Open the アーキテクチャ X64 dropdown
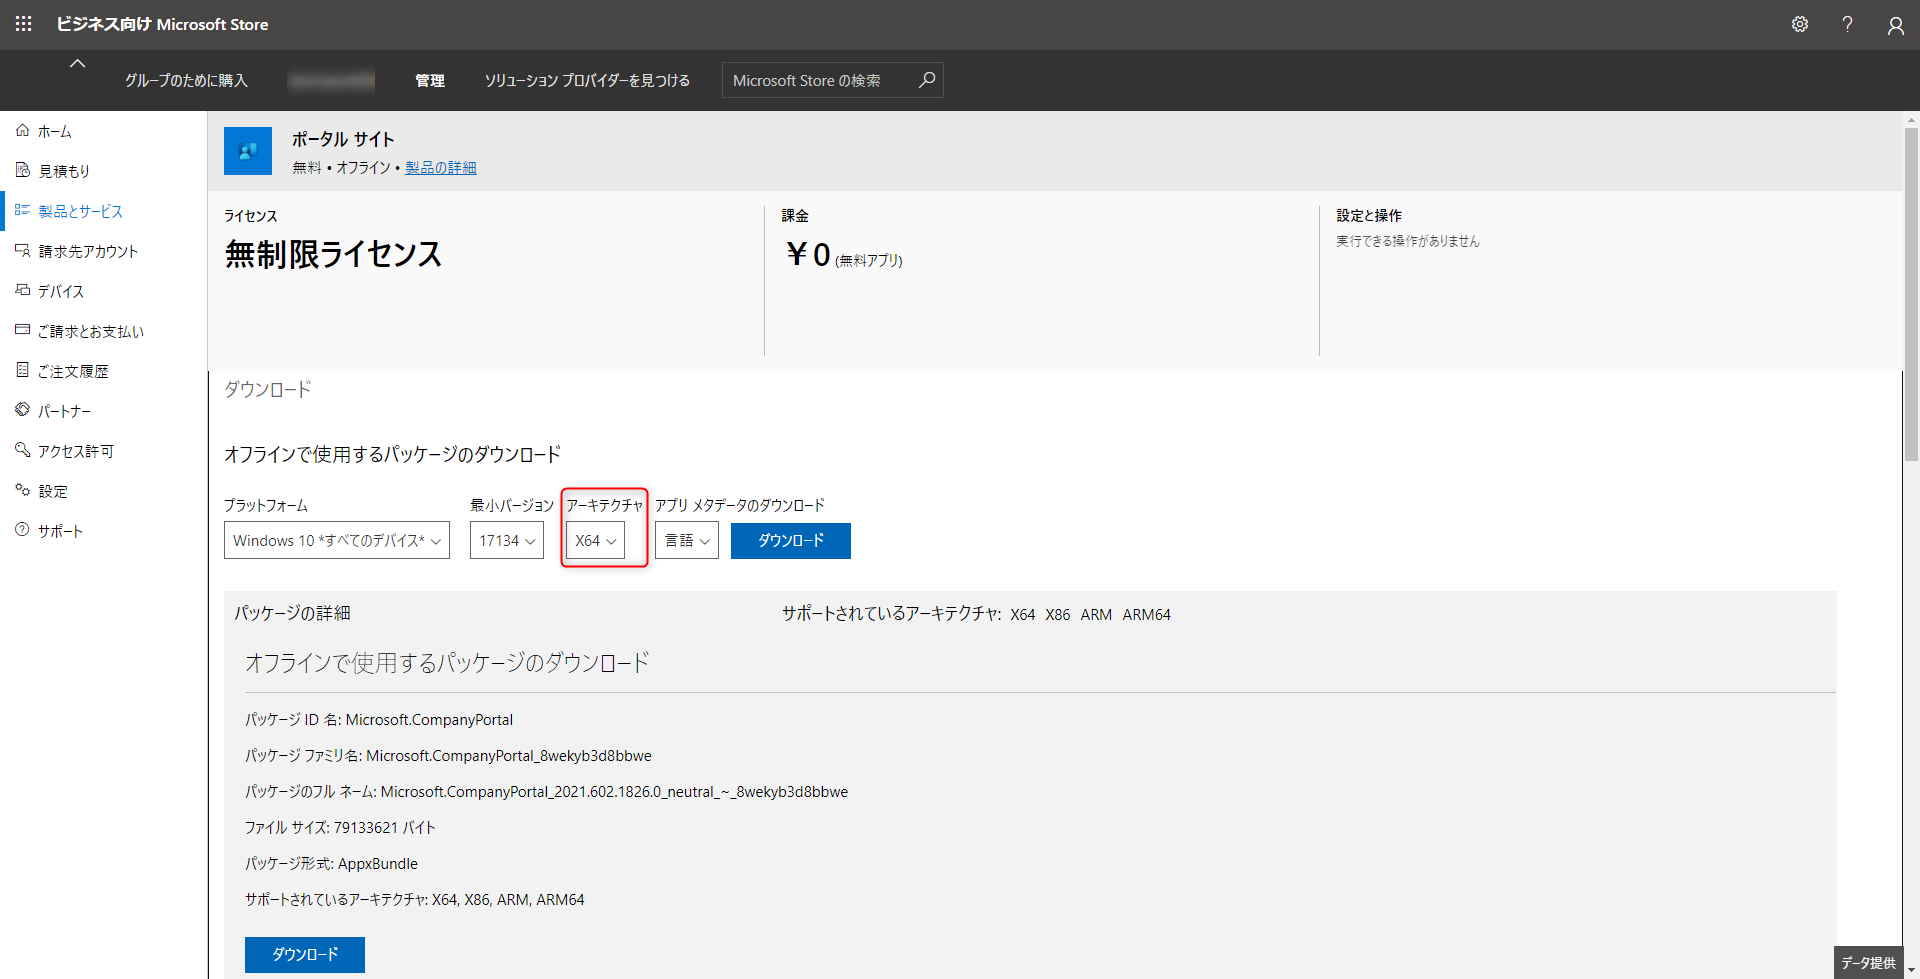The height and width of the screenshot is (979, 1920). (595, 540)
